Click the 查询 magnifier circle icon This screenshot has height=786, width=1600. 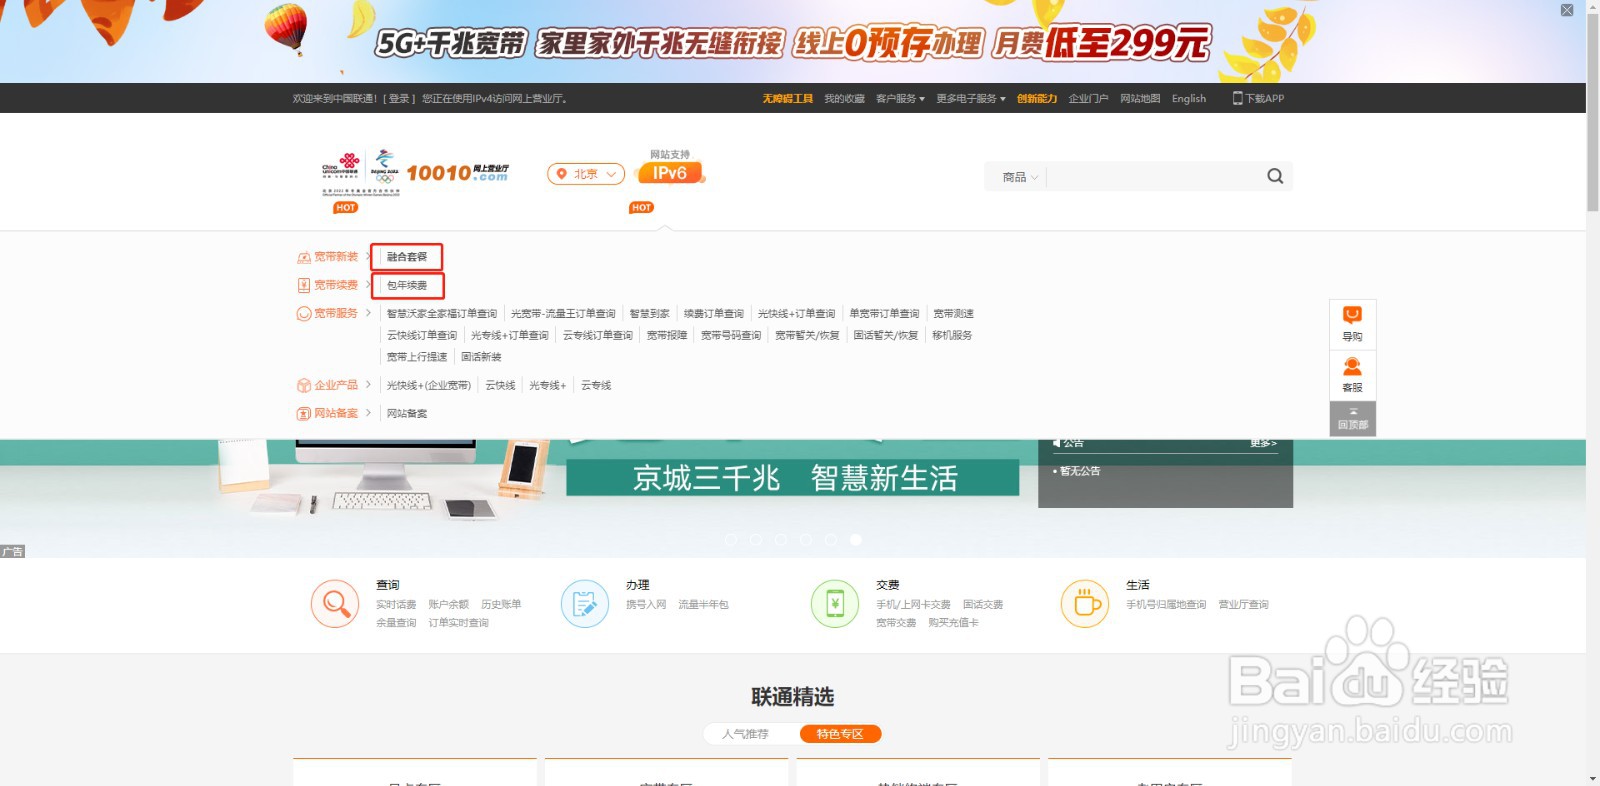point(335,604)
